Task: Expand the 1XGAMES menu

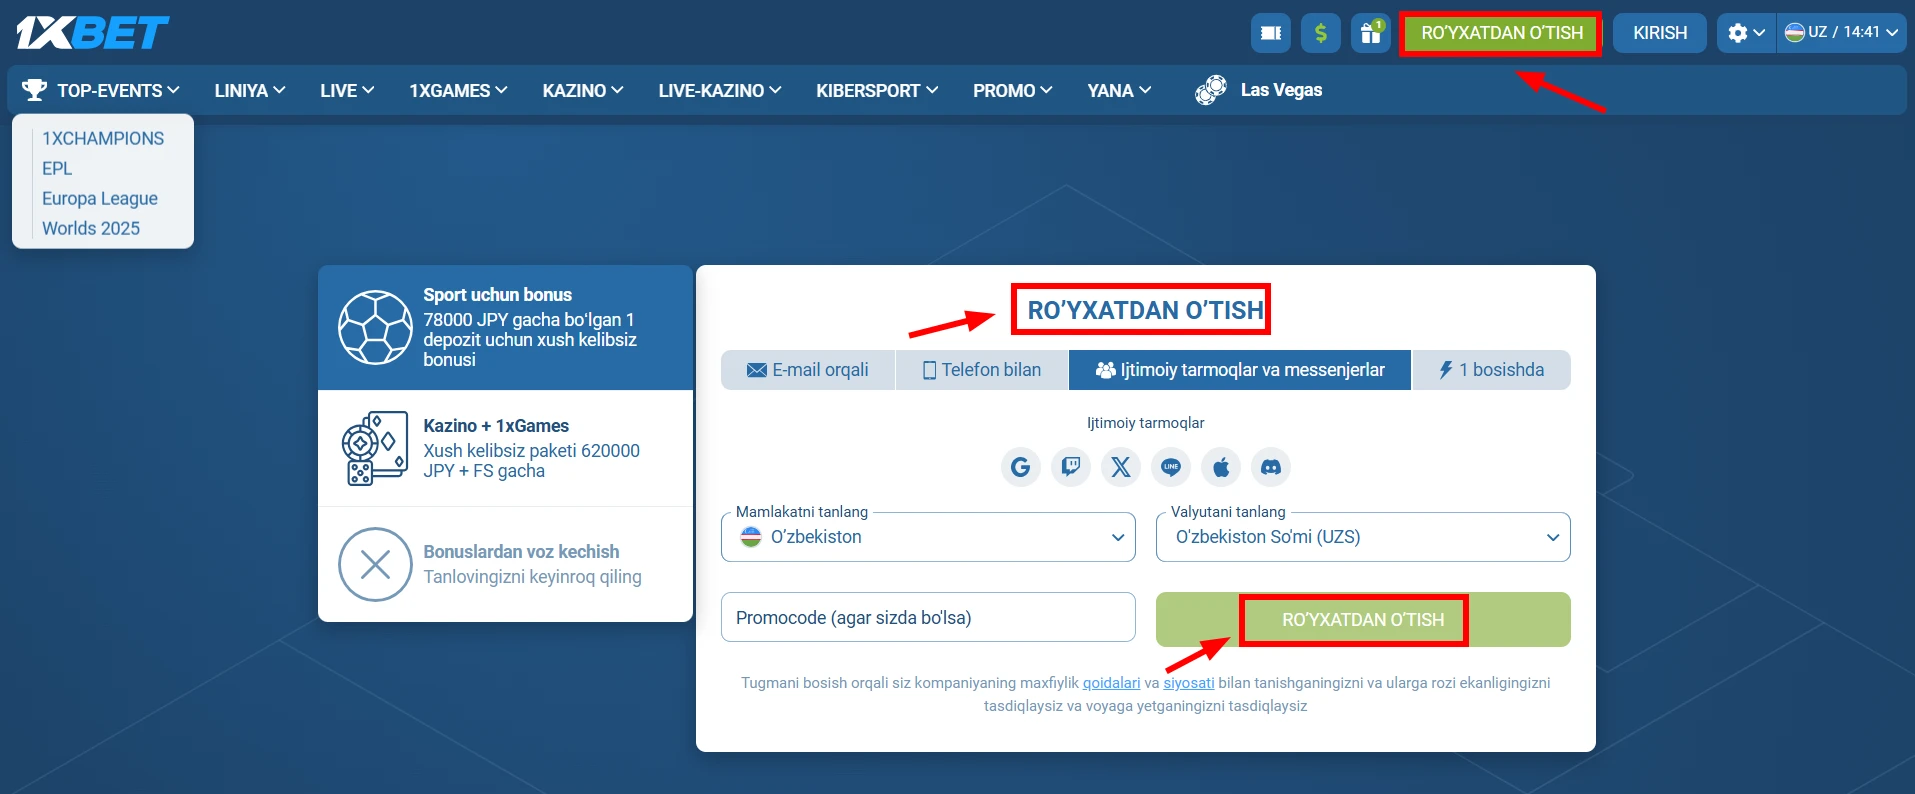Action: [458, 90]
